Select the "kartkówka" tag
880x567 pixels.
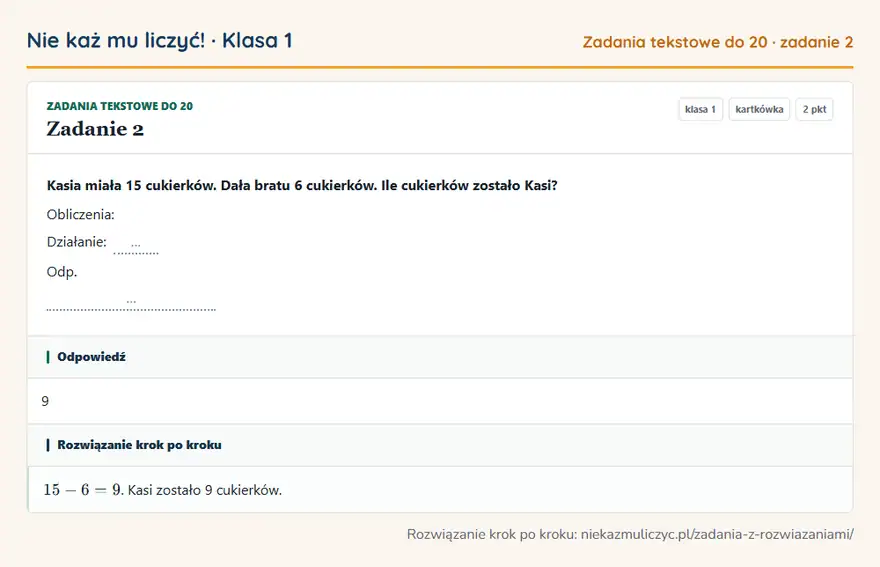[759, 109]
